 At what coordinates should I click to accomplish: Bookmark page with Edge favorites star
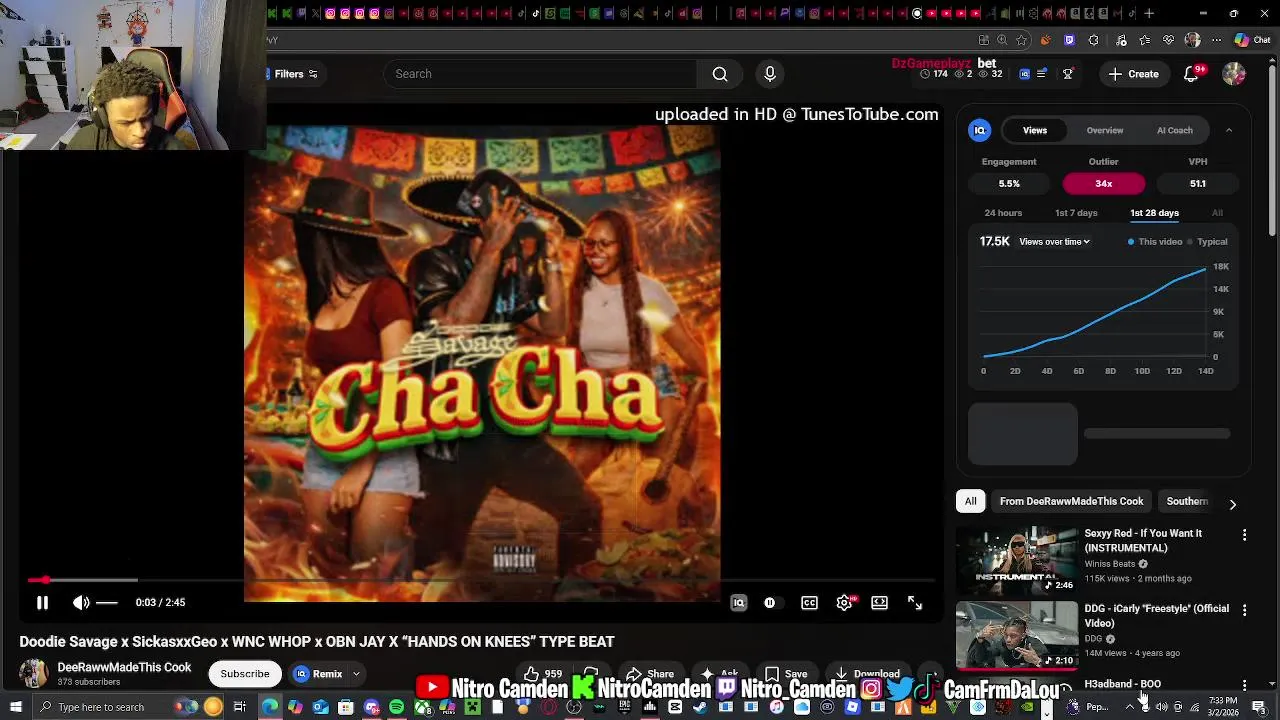point(1021,40)
